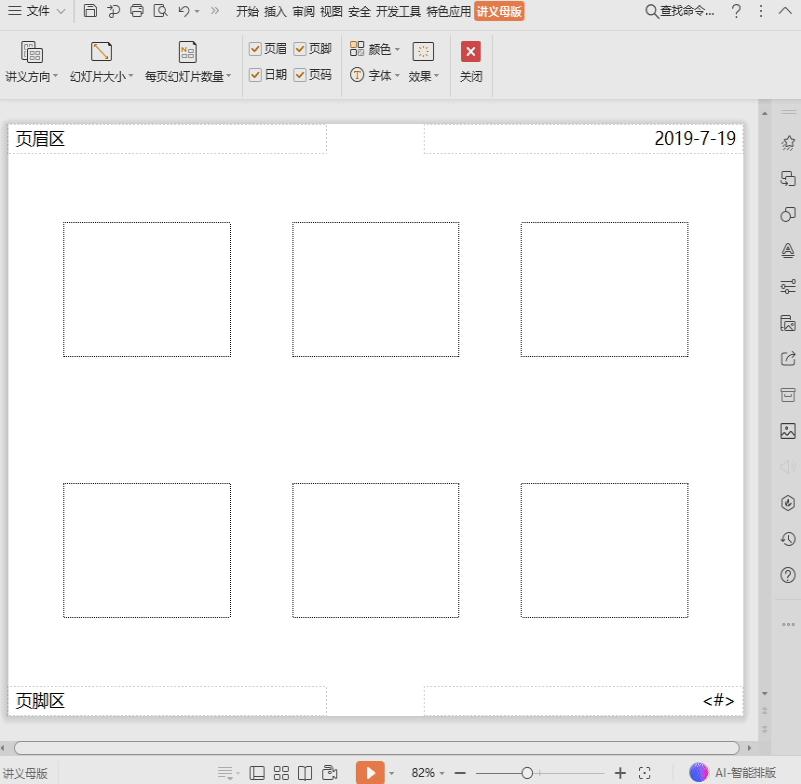Switch to the 开始 tab
Image resolution: width=801 pixels, height=784 pixels.
click(x=247, y=11)
